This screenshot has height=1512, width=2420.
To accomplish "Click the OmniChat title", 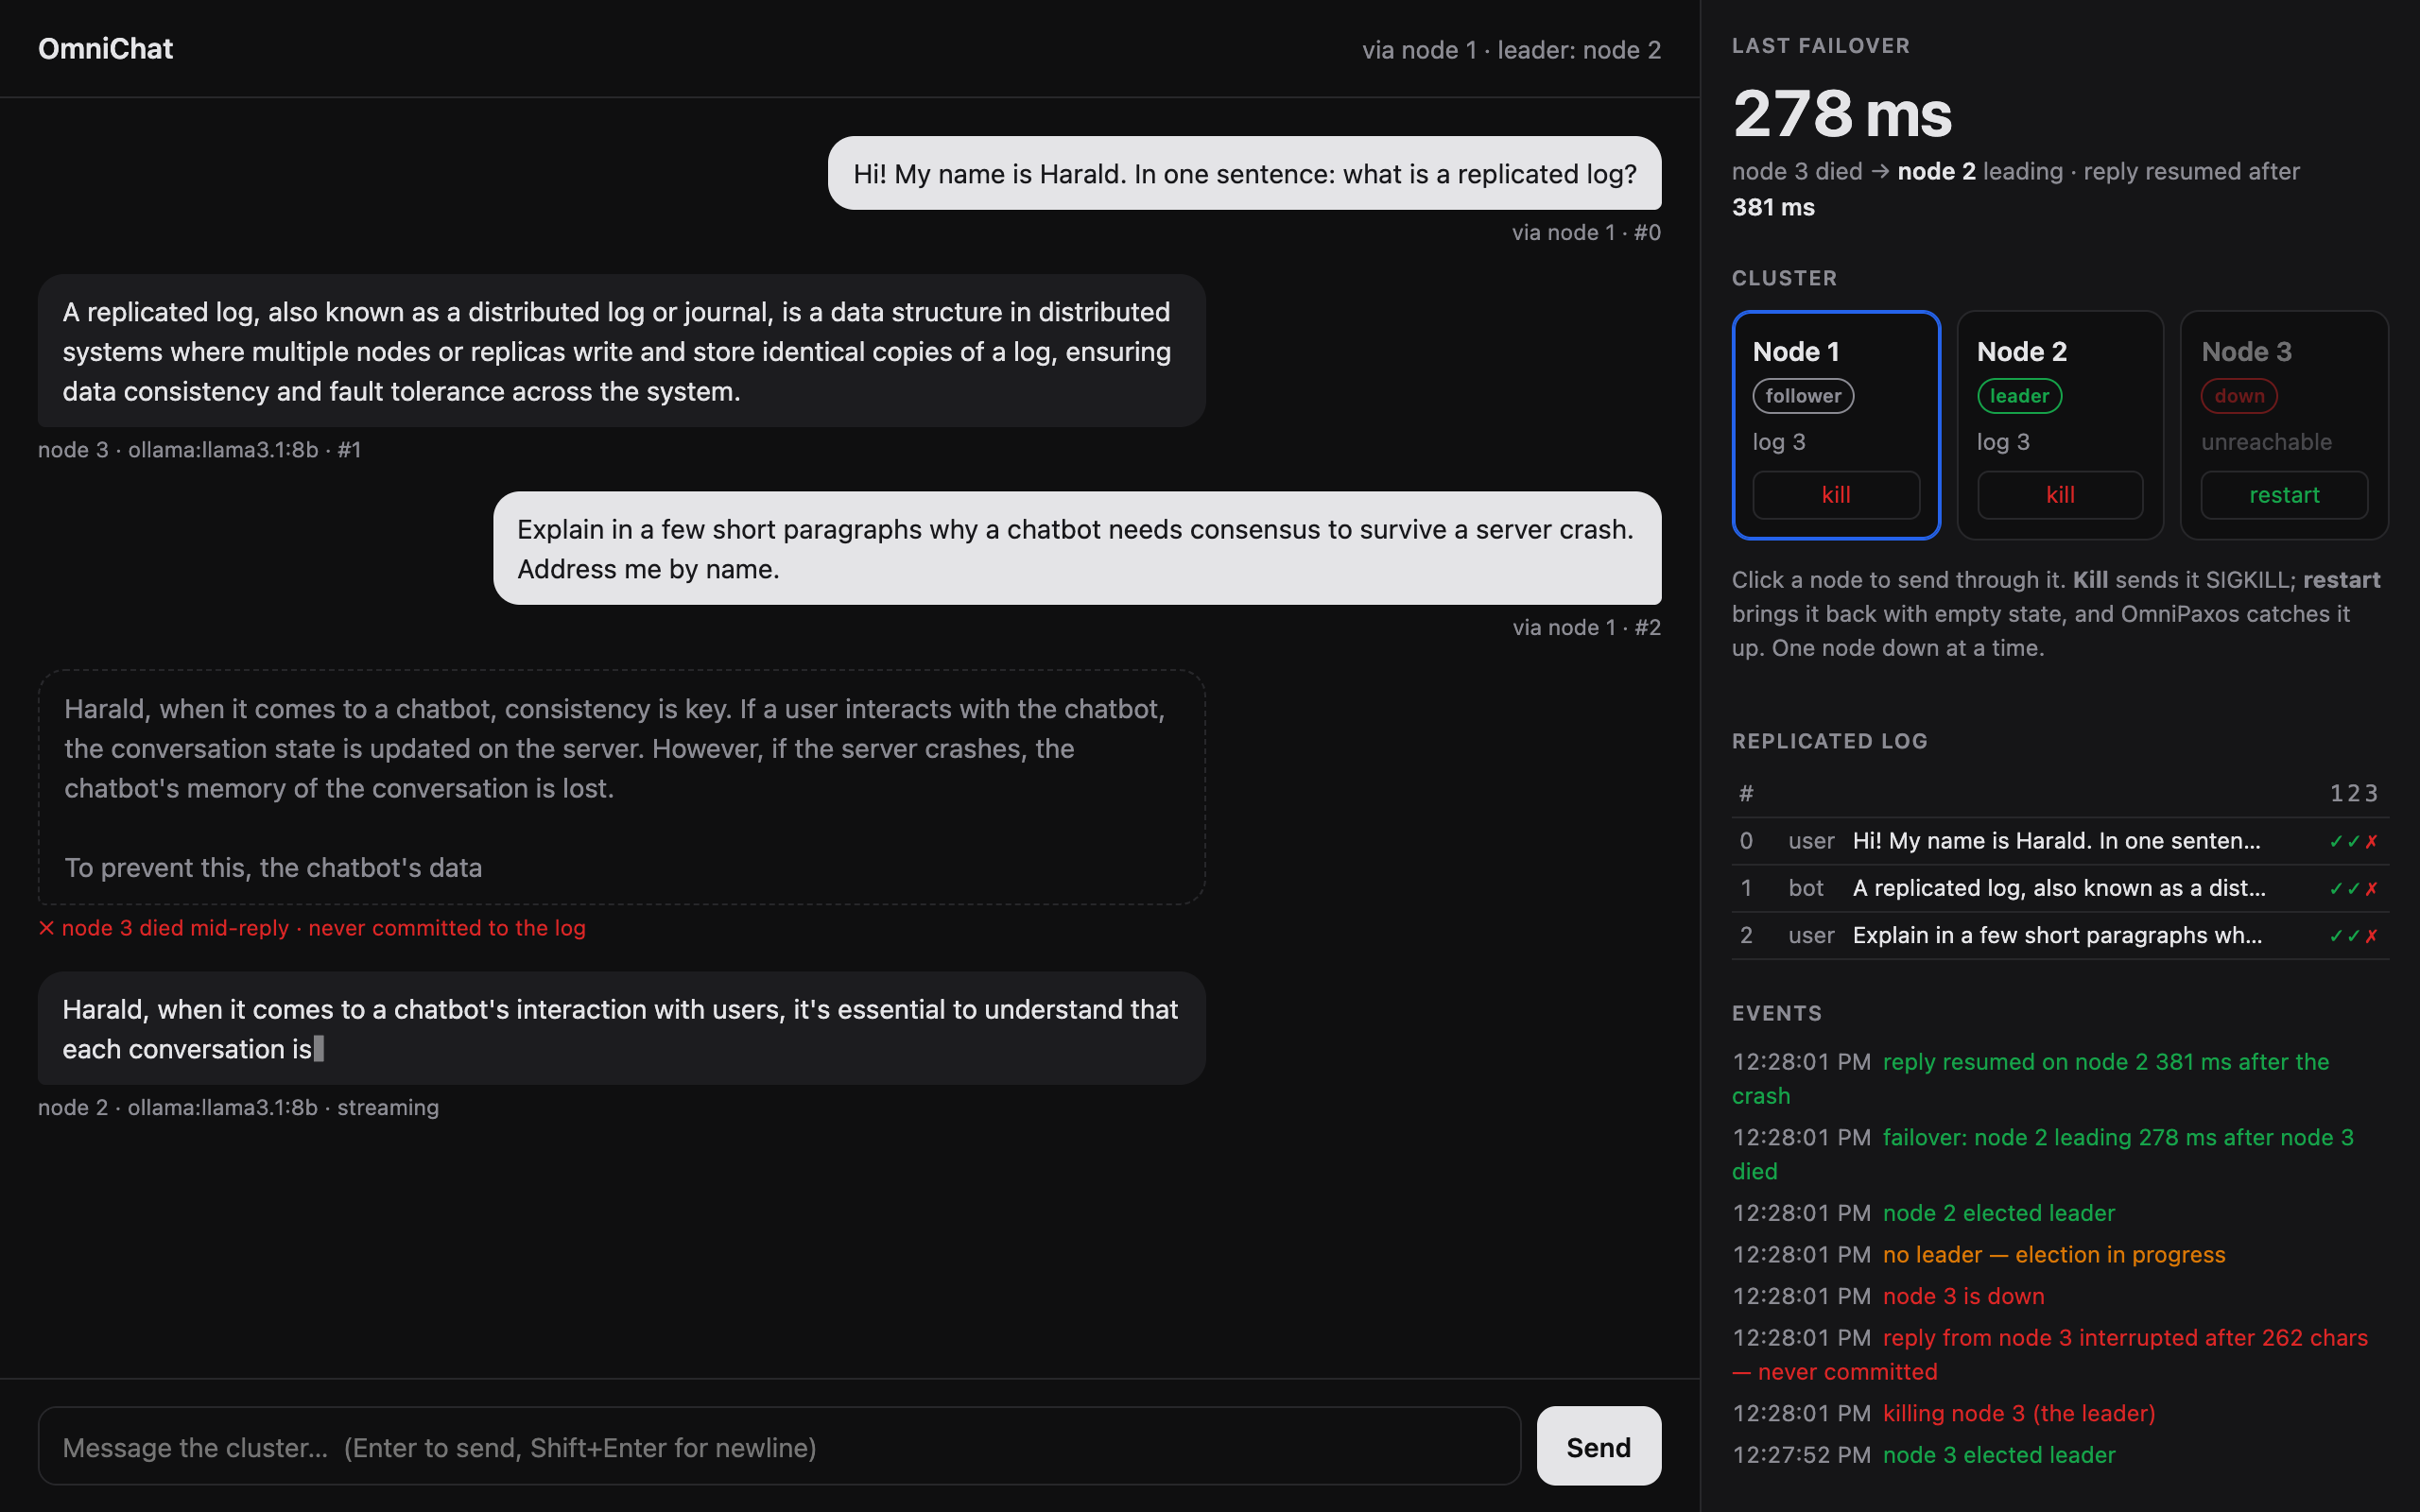I will click(x=105, y=49).
